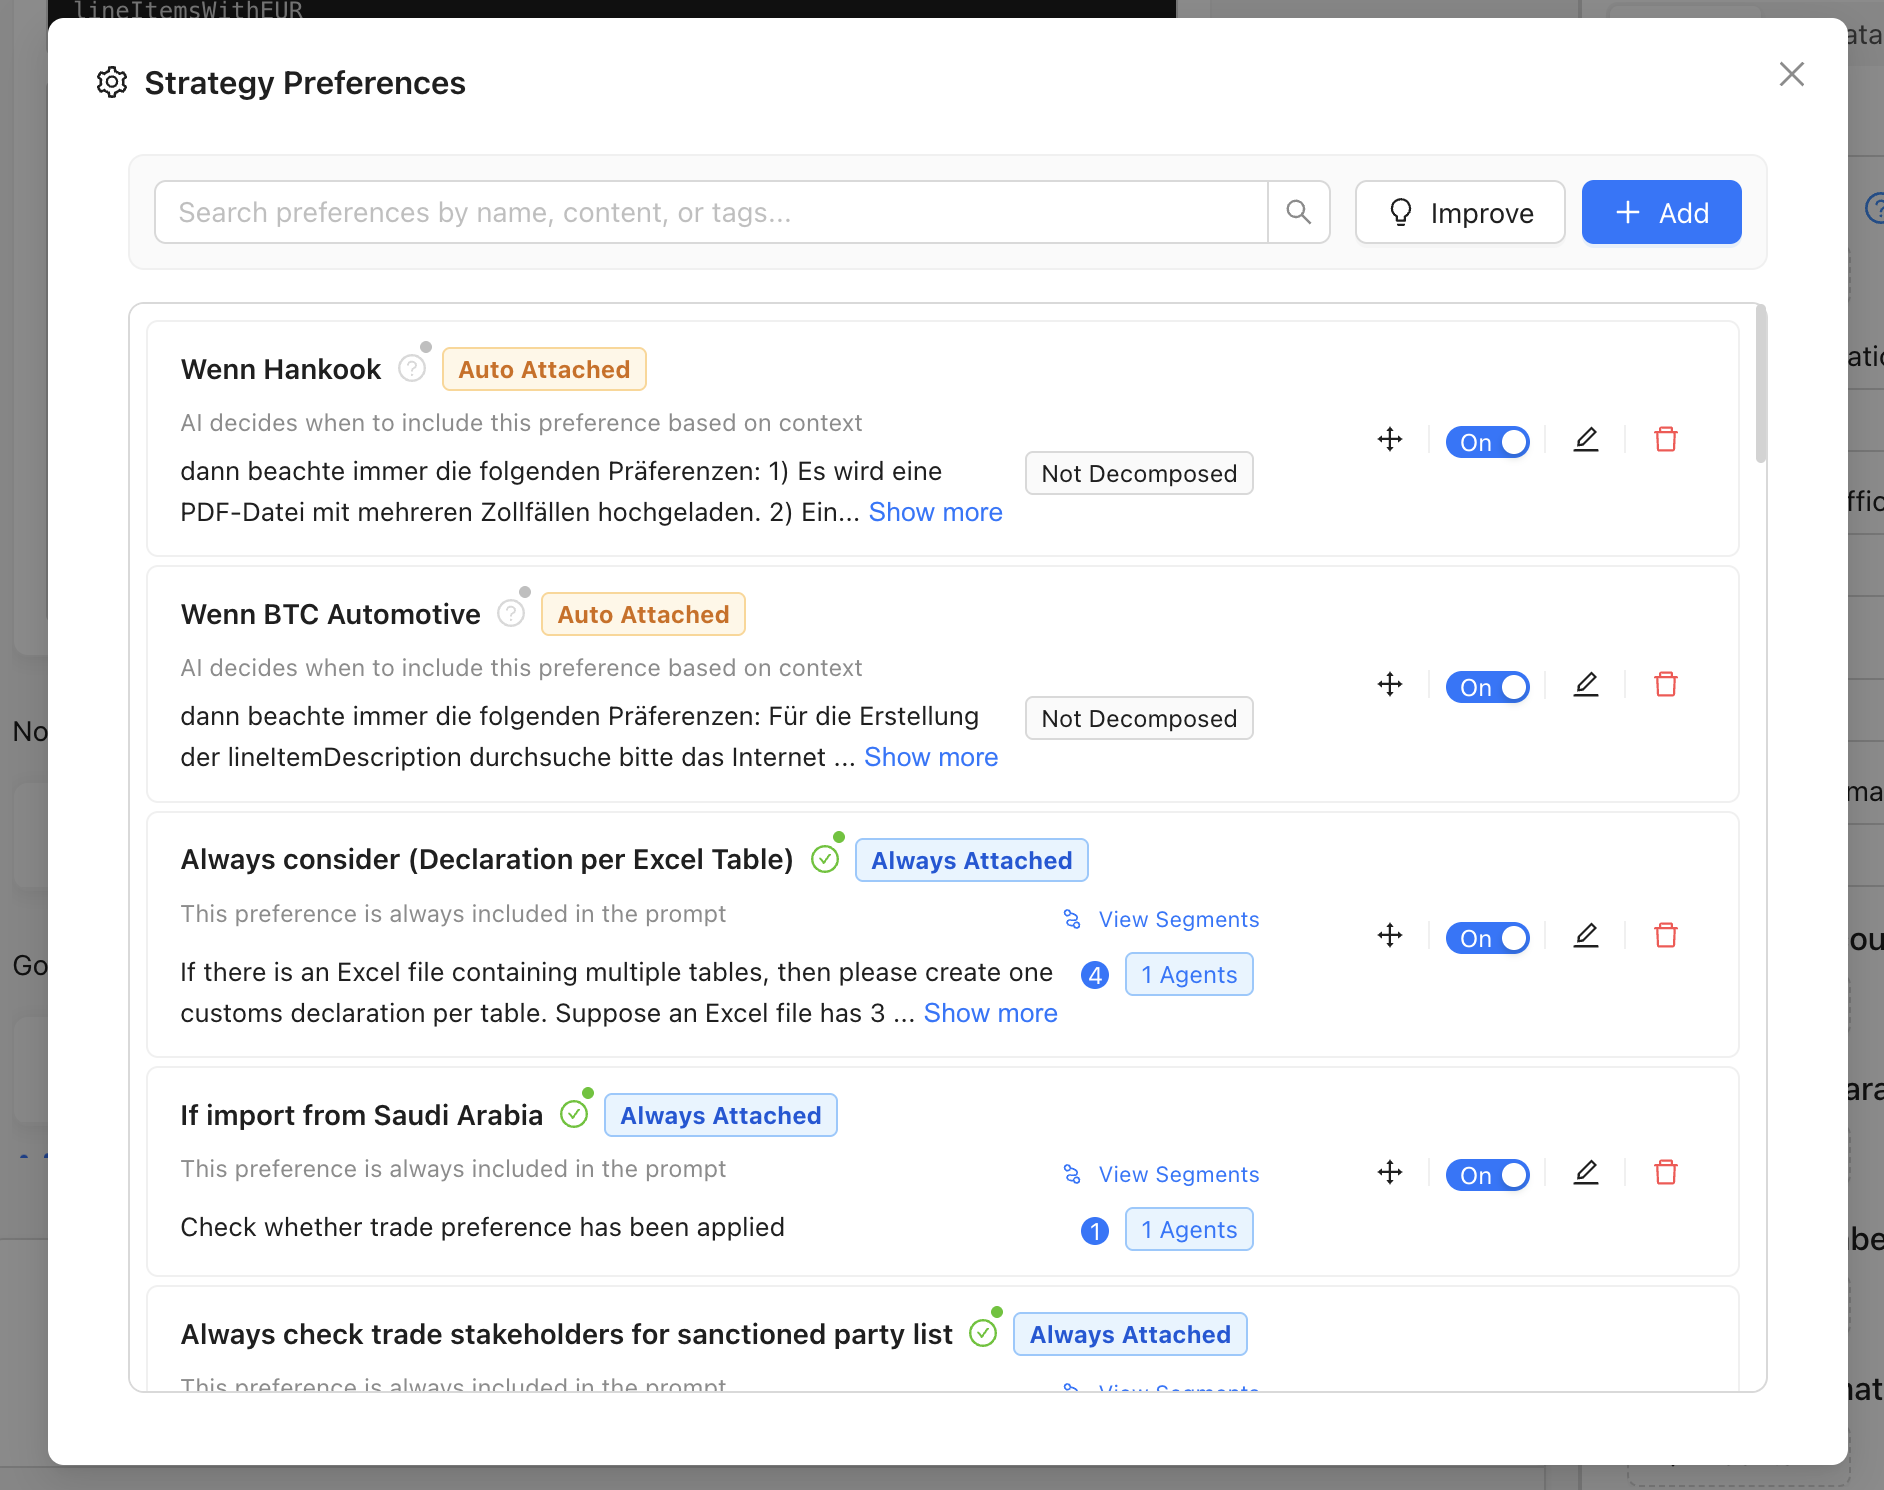
Task: Click the 1 Agents tag under Saudi Arabia
Action: [x=1188, y=1230]
